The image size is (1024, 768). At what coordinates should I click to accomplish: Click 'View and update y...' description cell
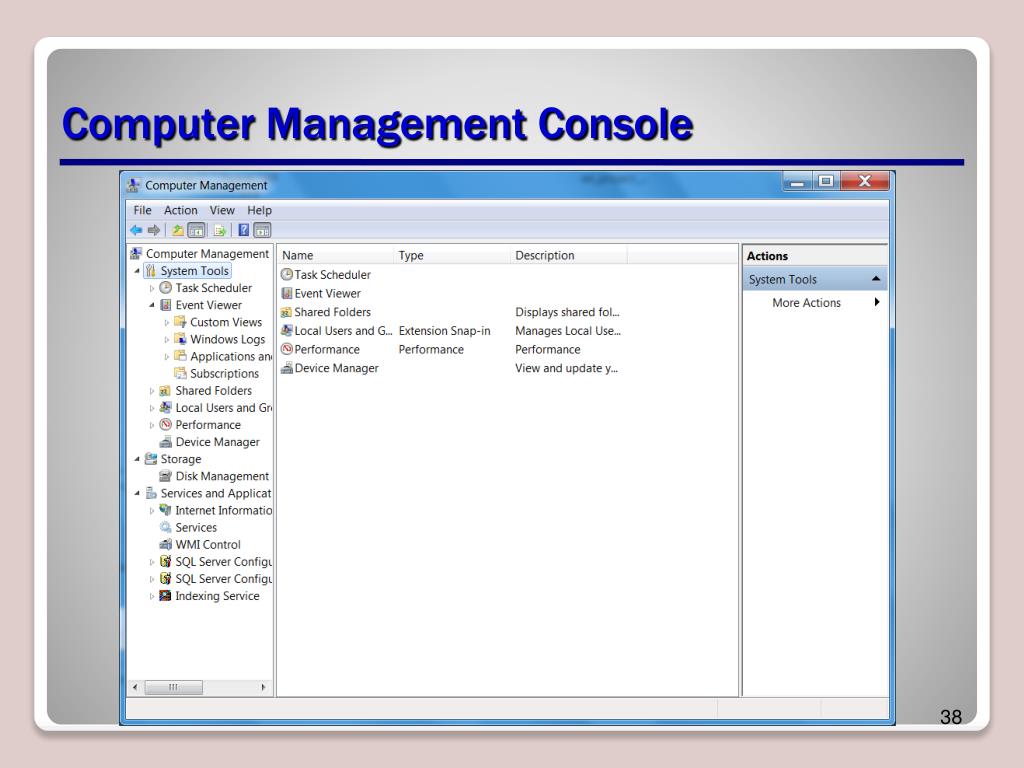[566, 368]
